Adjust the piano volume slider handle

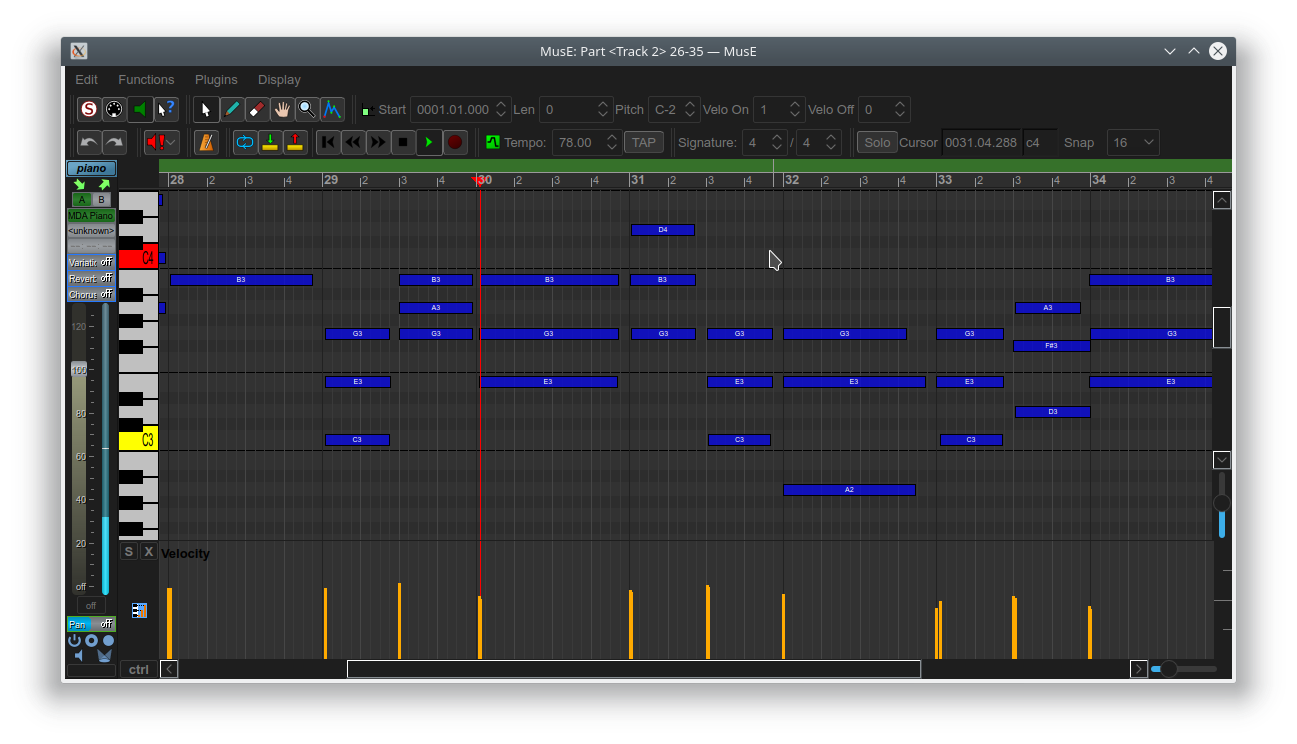click(79, 369)
